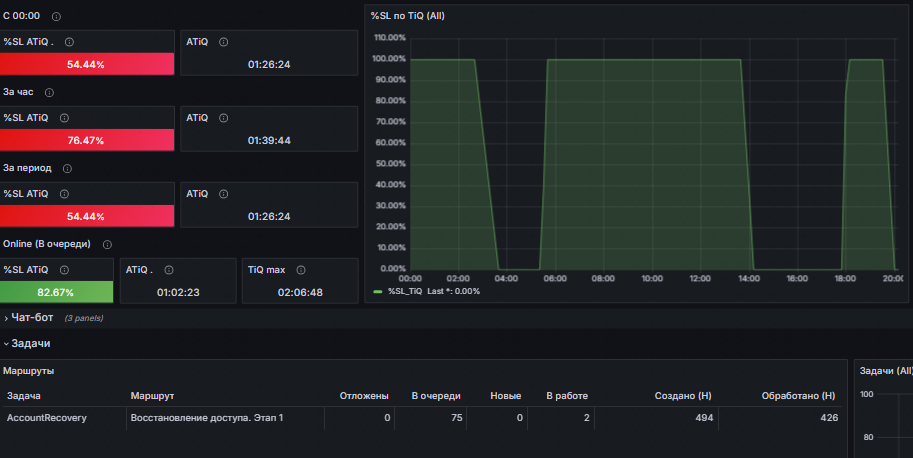The height and width of the screenshot is (458, 913).
Task: Open the 'Маршруты' panel title menu
Action: tap(29, 371)
